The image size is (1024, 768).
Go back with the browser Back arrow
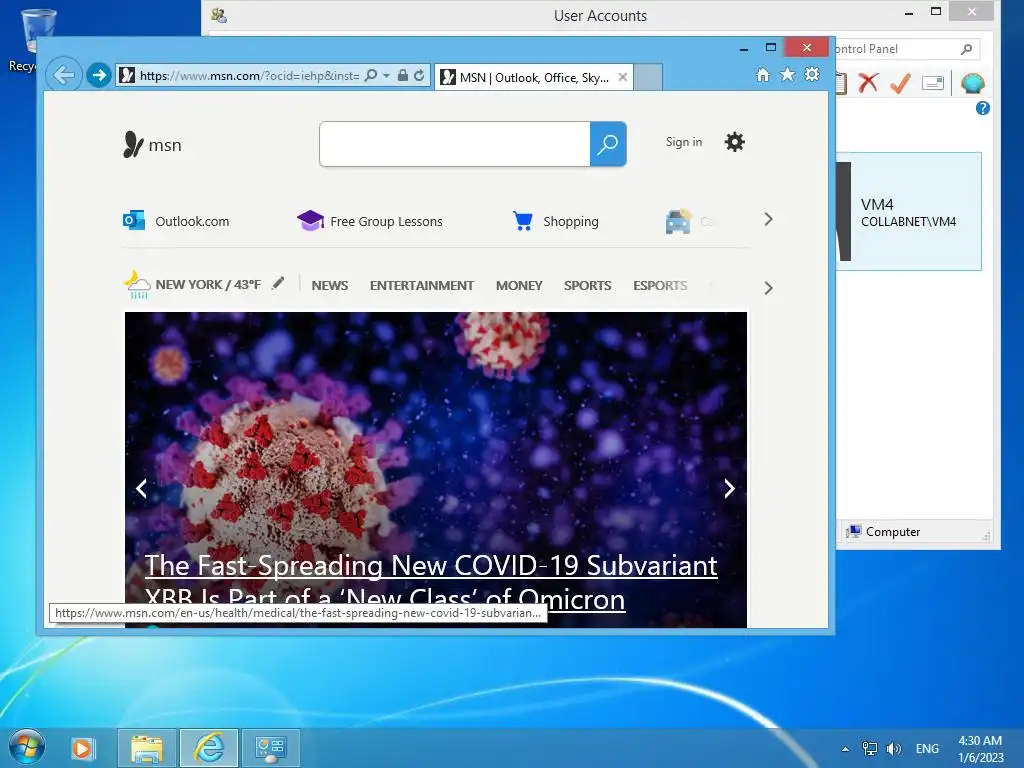click(63, 75)
